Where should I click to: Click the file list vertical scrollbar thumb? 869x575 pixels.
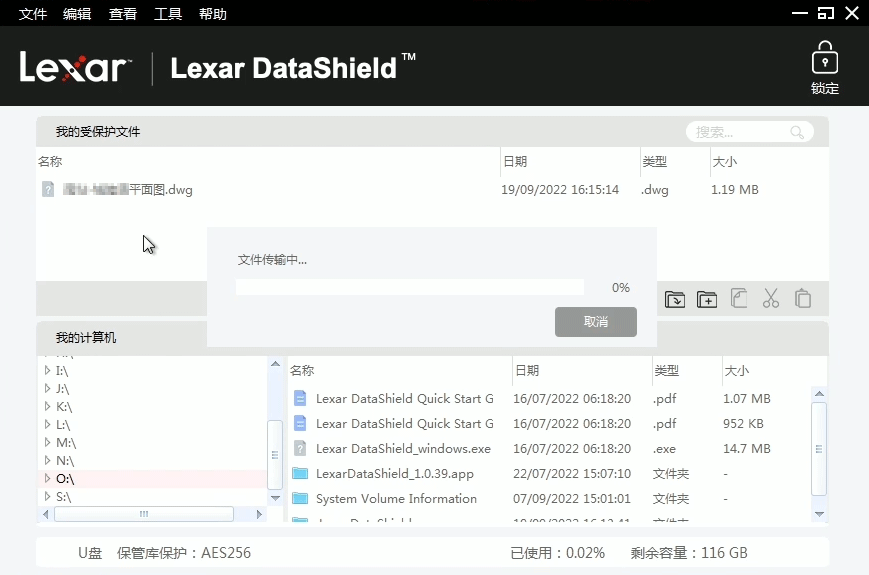coord(819,449)
